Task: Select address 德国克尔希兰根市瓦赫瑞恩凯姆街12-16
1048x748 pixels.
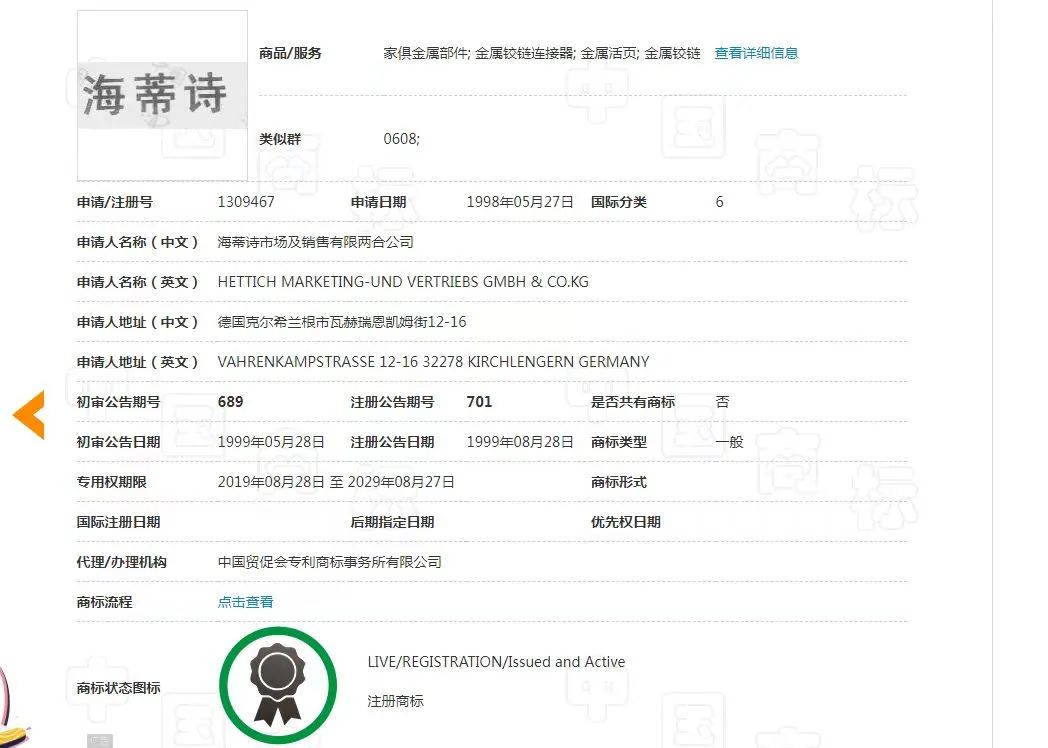Action: 342,322
